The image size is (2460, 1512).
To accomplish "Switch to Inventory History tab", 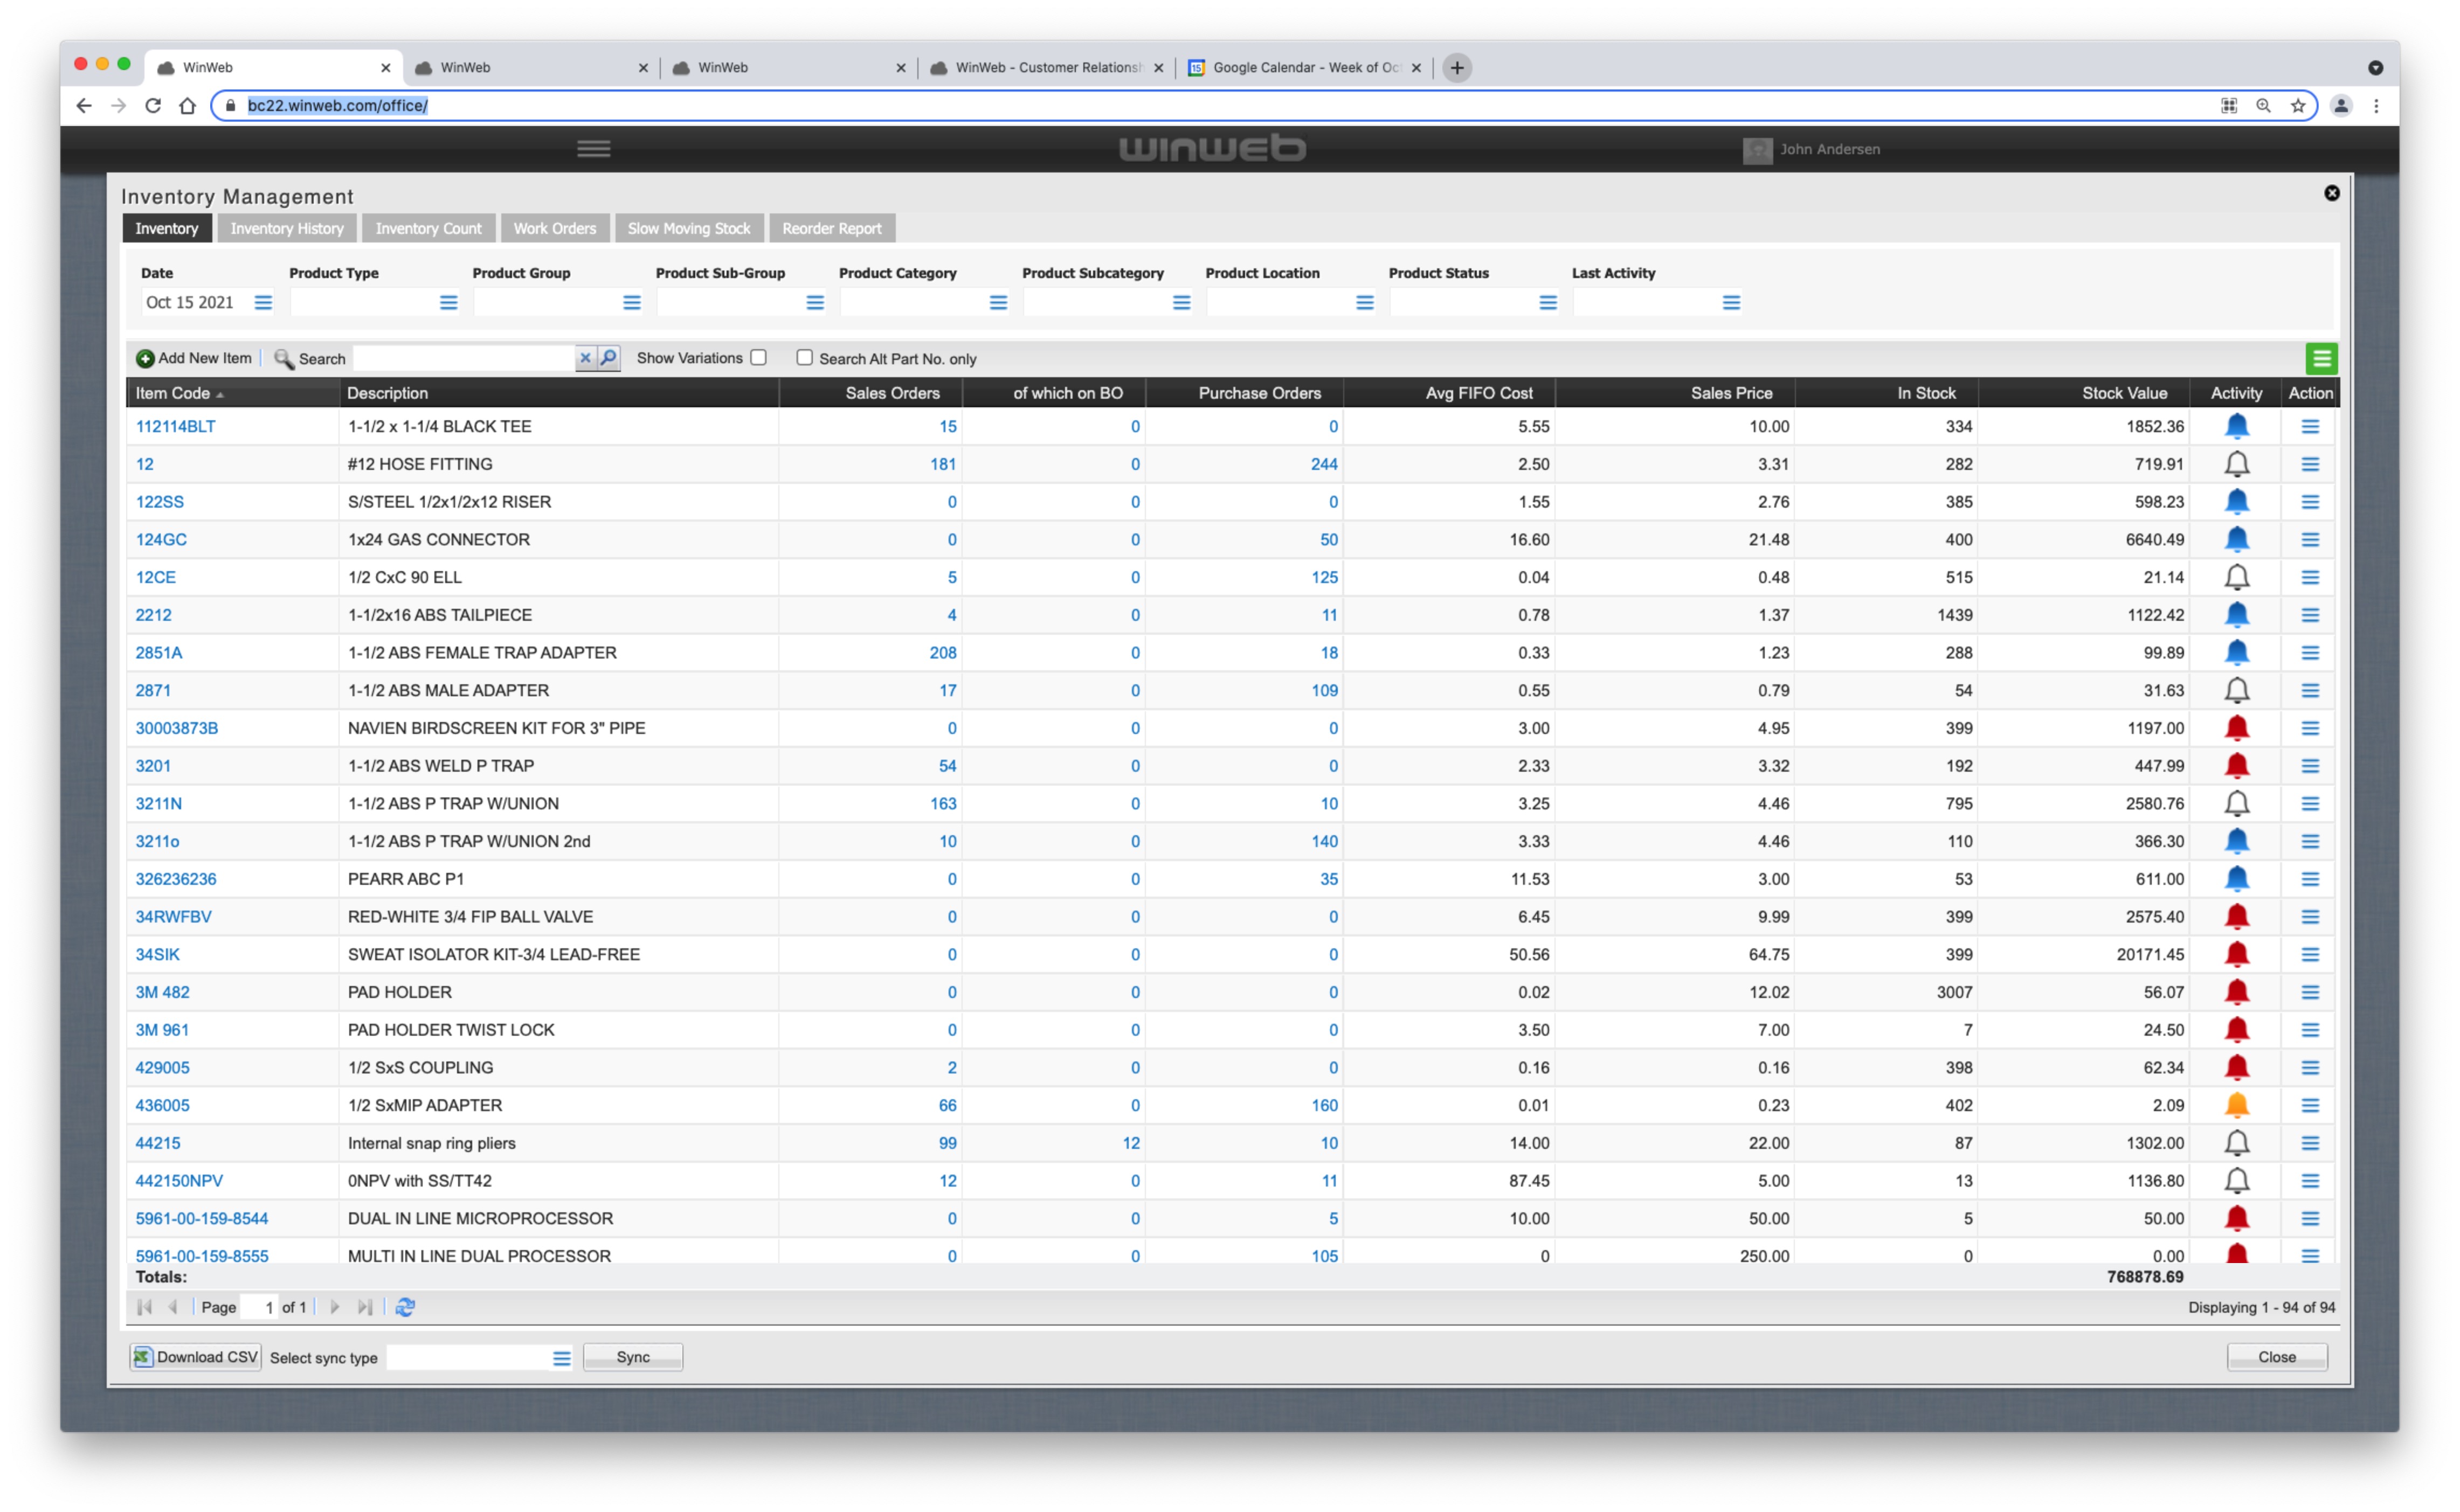I will click(286, 228).
